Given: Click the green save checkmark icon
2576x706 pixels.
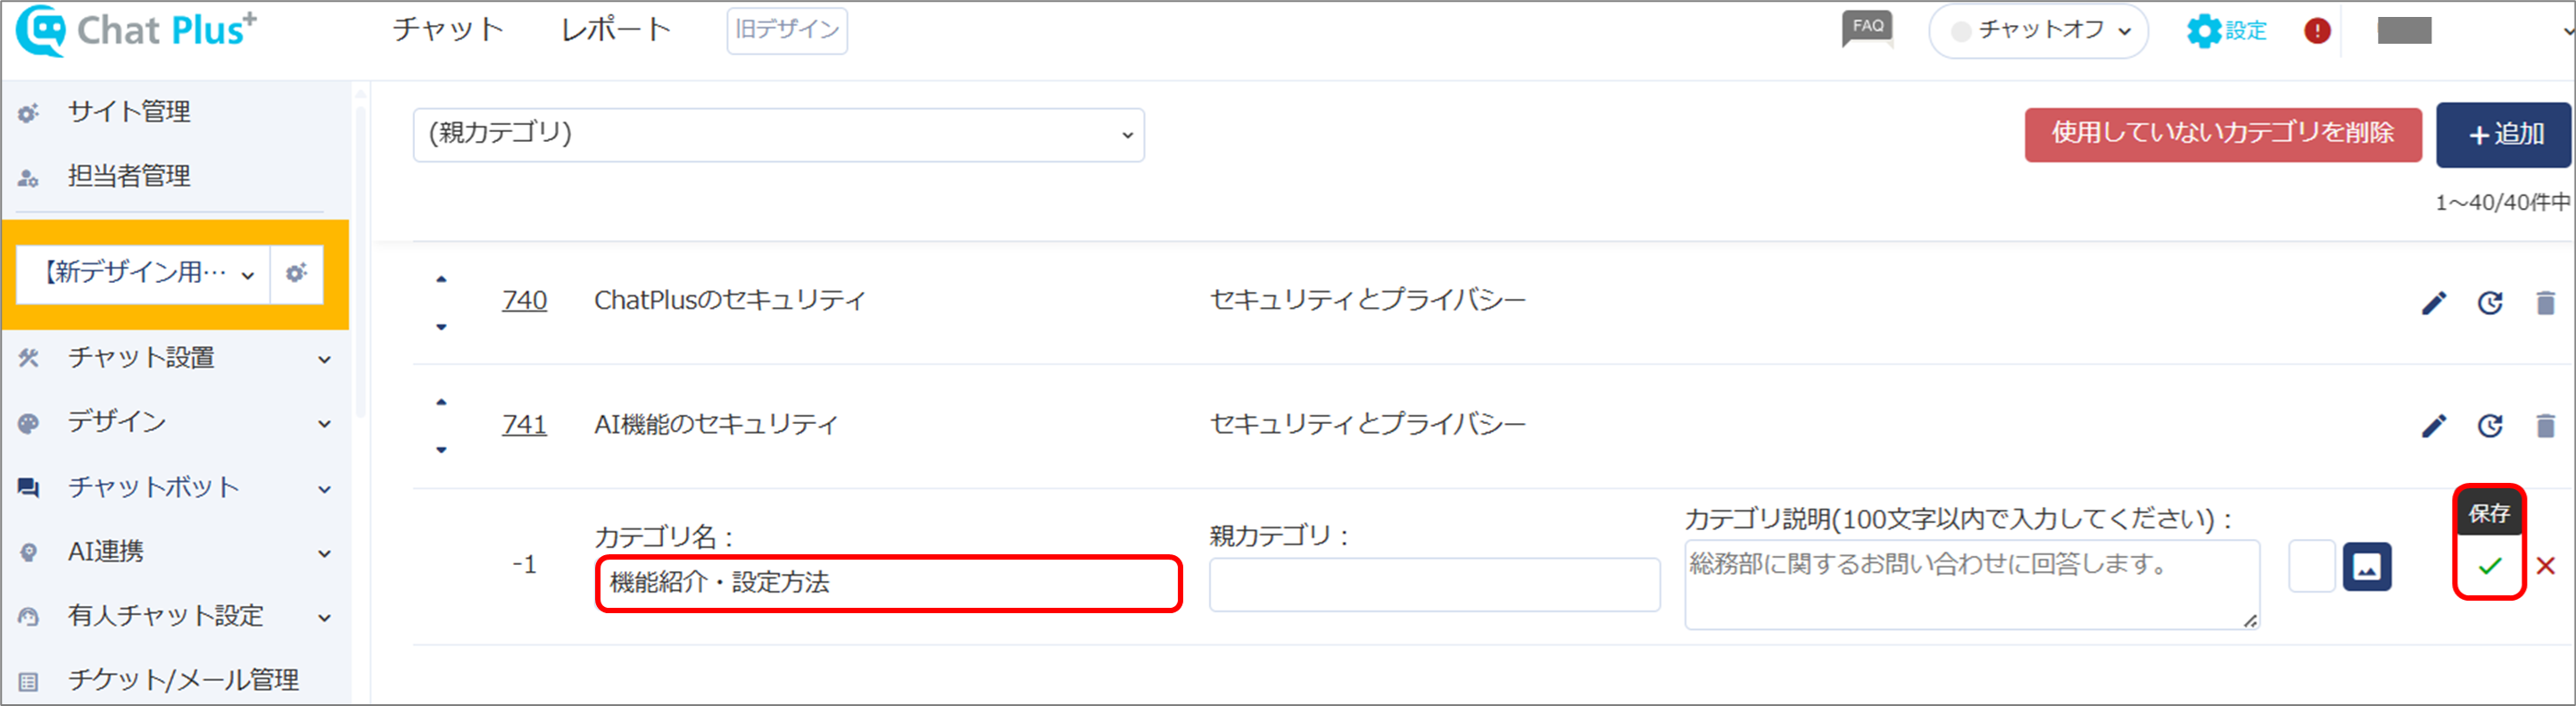Looking at the screenshot, I should [2489, 566].
